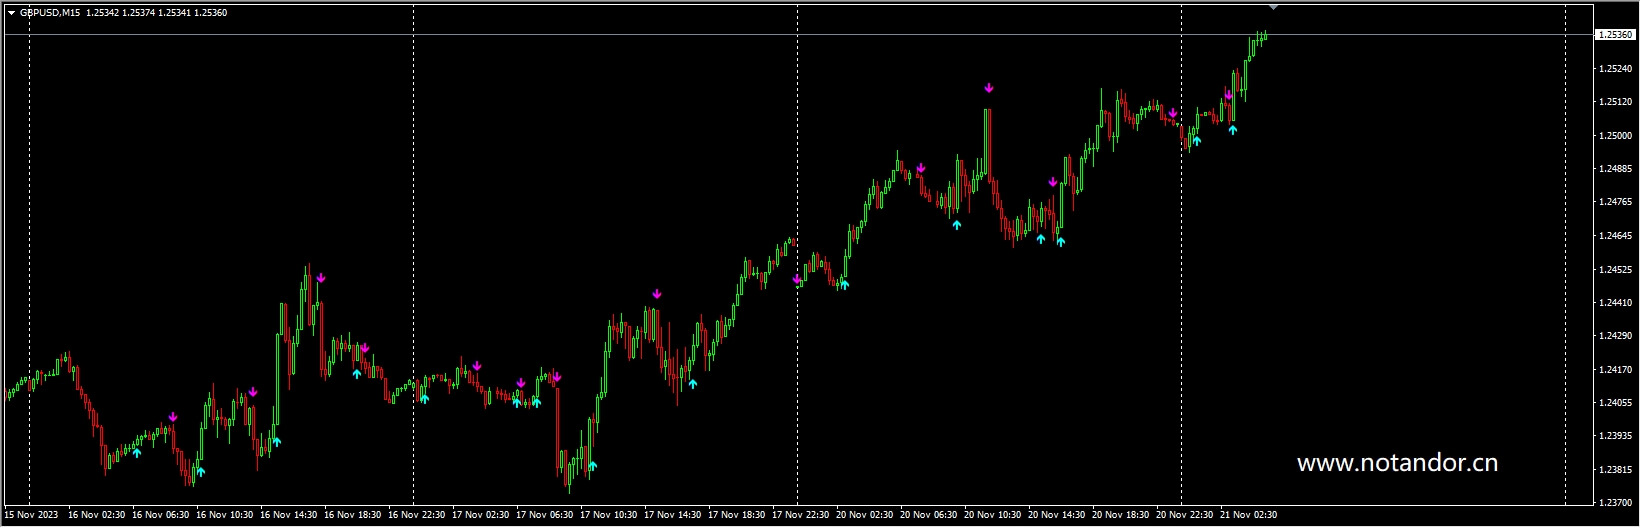Screen dimensions: 1641x528
Task: Click the cyan arrow below the lowest candle
Action: tap(592, 466)
